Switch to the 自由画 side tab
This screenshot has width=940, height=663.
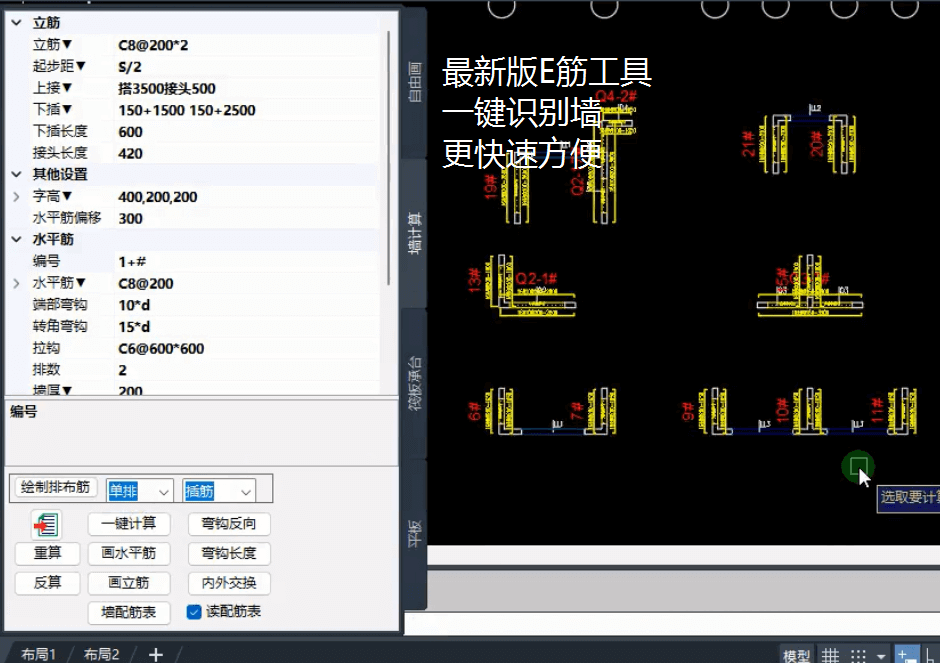(415, 85)
